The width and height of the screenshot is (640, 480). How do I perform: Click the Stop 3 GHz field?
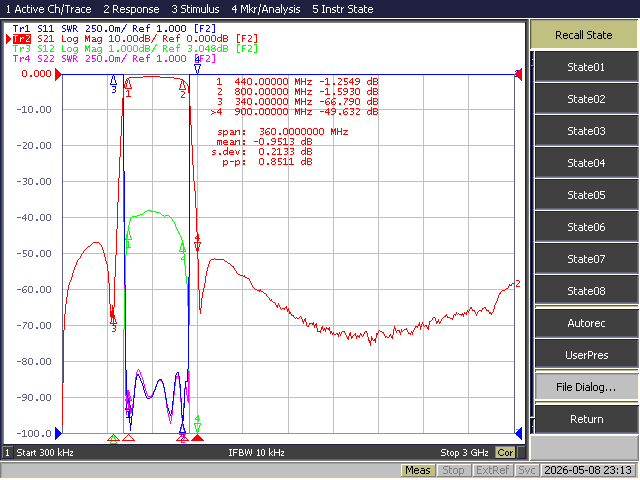pyautogui.click(x=464, y=453)
